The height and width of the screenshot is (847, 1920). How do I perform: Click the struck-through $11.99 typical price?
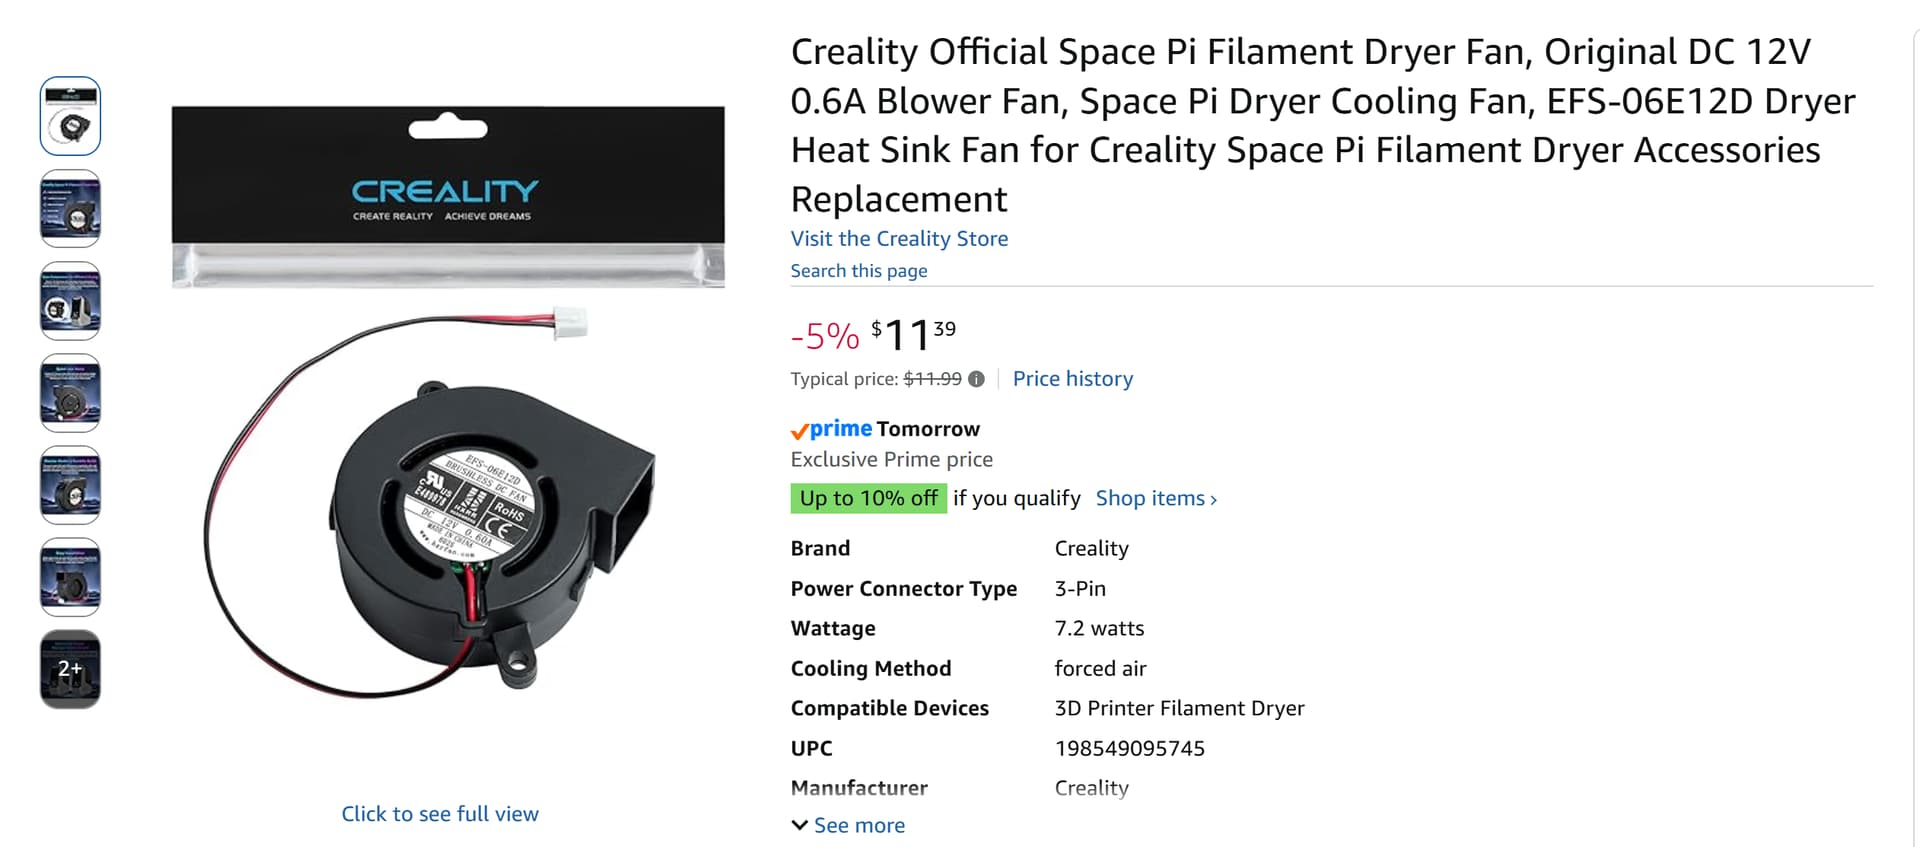(932, 379)
